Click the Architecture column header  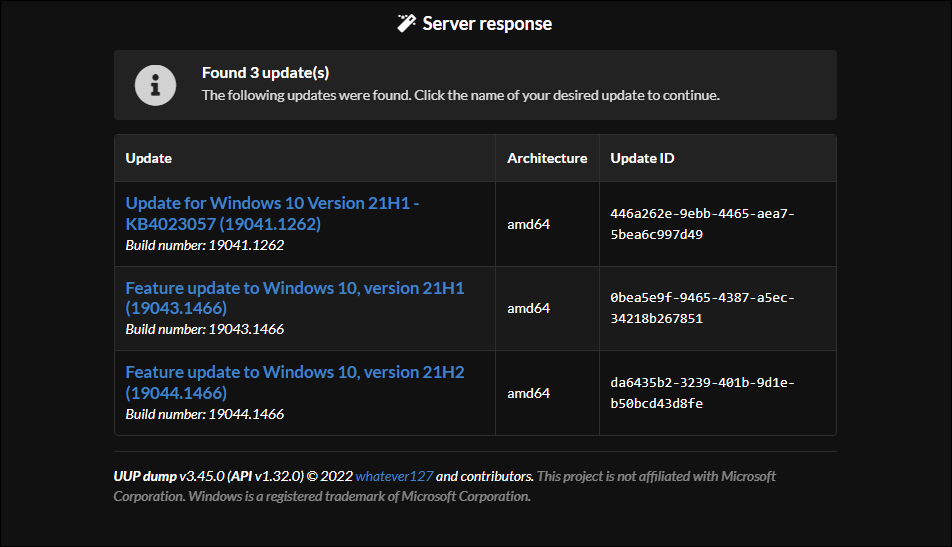point(547,158)
